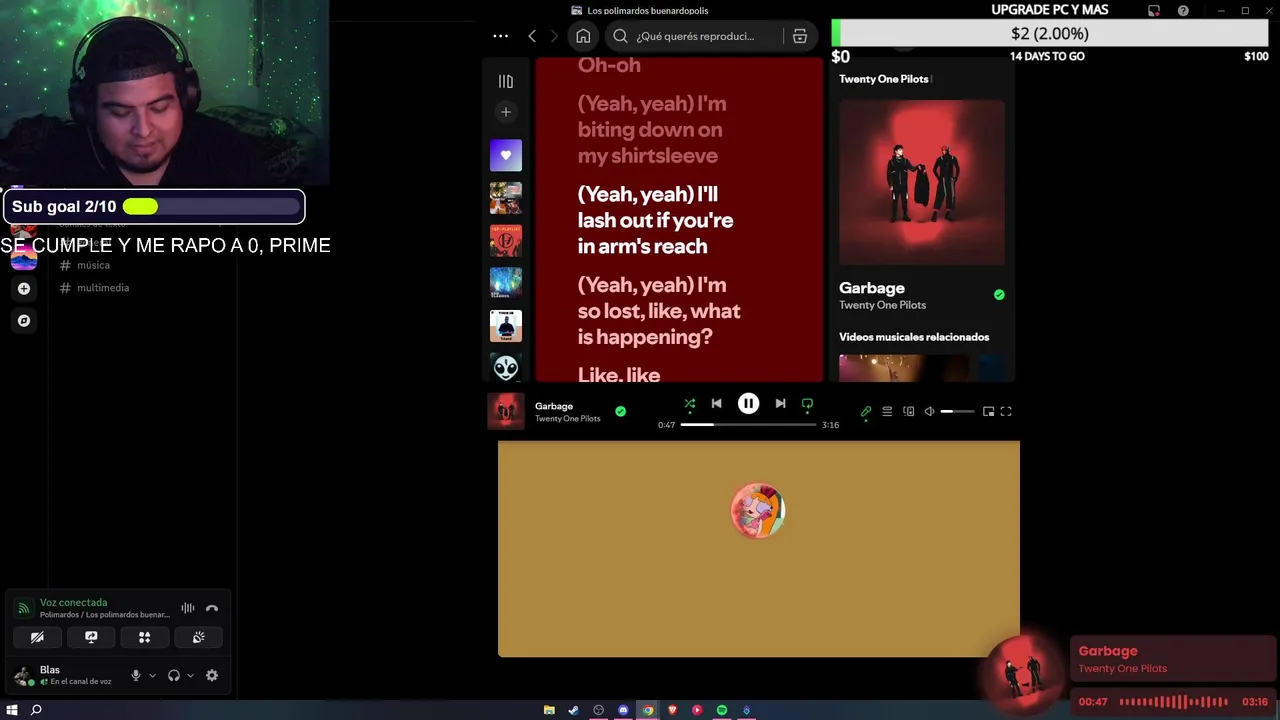Seek in the song progress bar
1280x720 pixels.
point(748,424)
